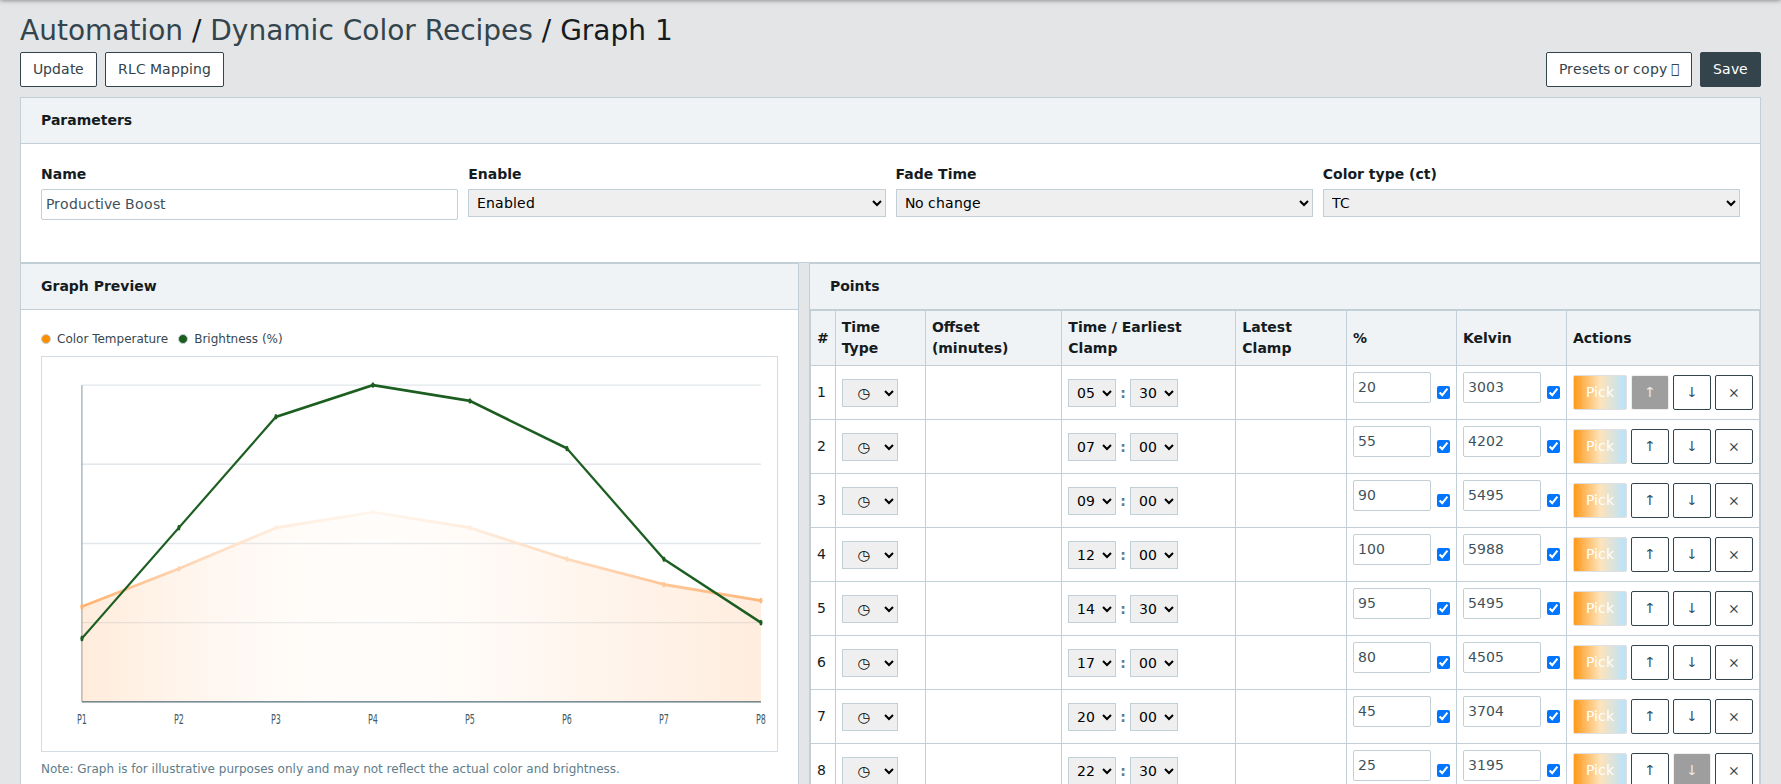Go to Dynamic Color Recipes breadcrumb

(x=371, y=30)
